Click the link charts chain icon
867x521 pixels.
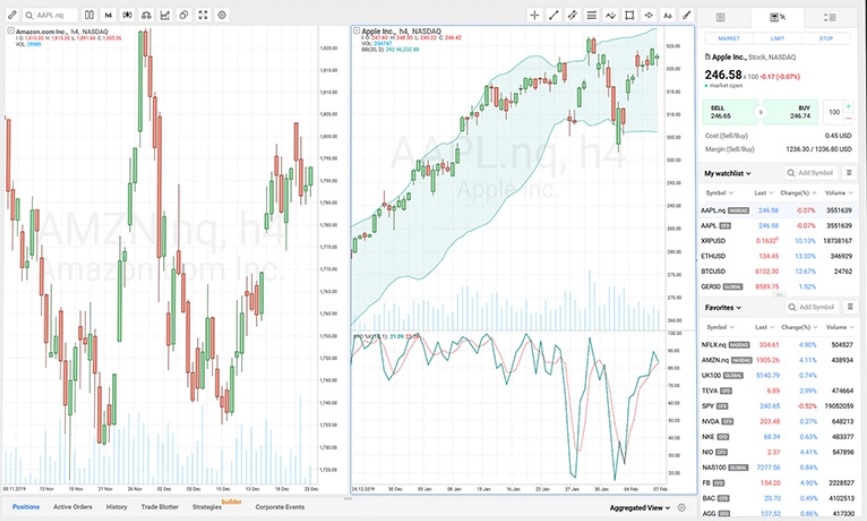tap(12, 15)
